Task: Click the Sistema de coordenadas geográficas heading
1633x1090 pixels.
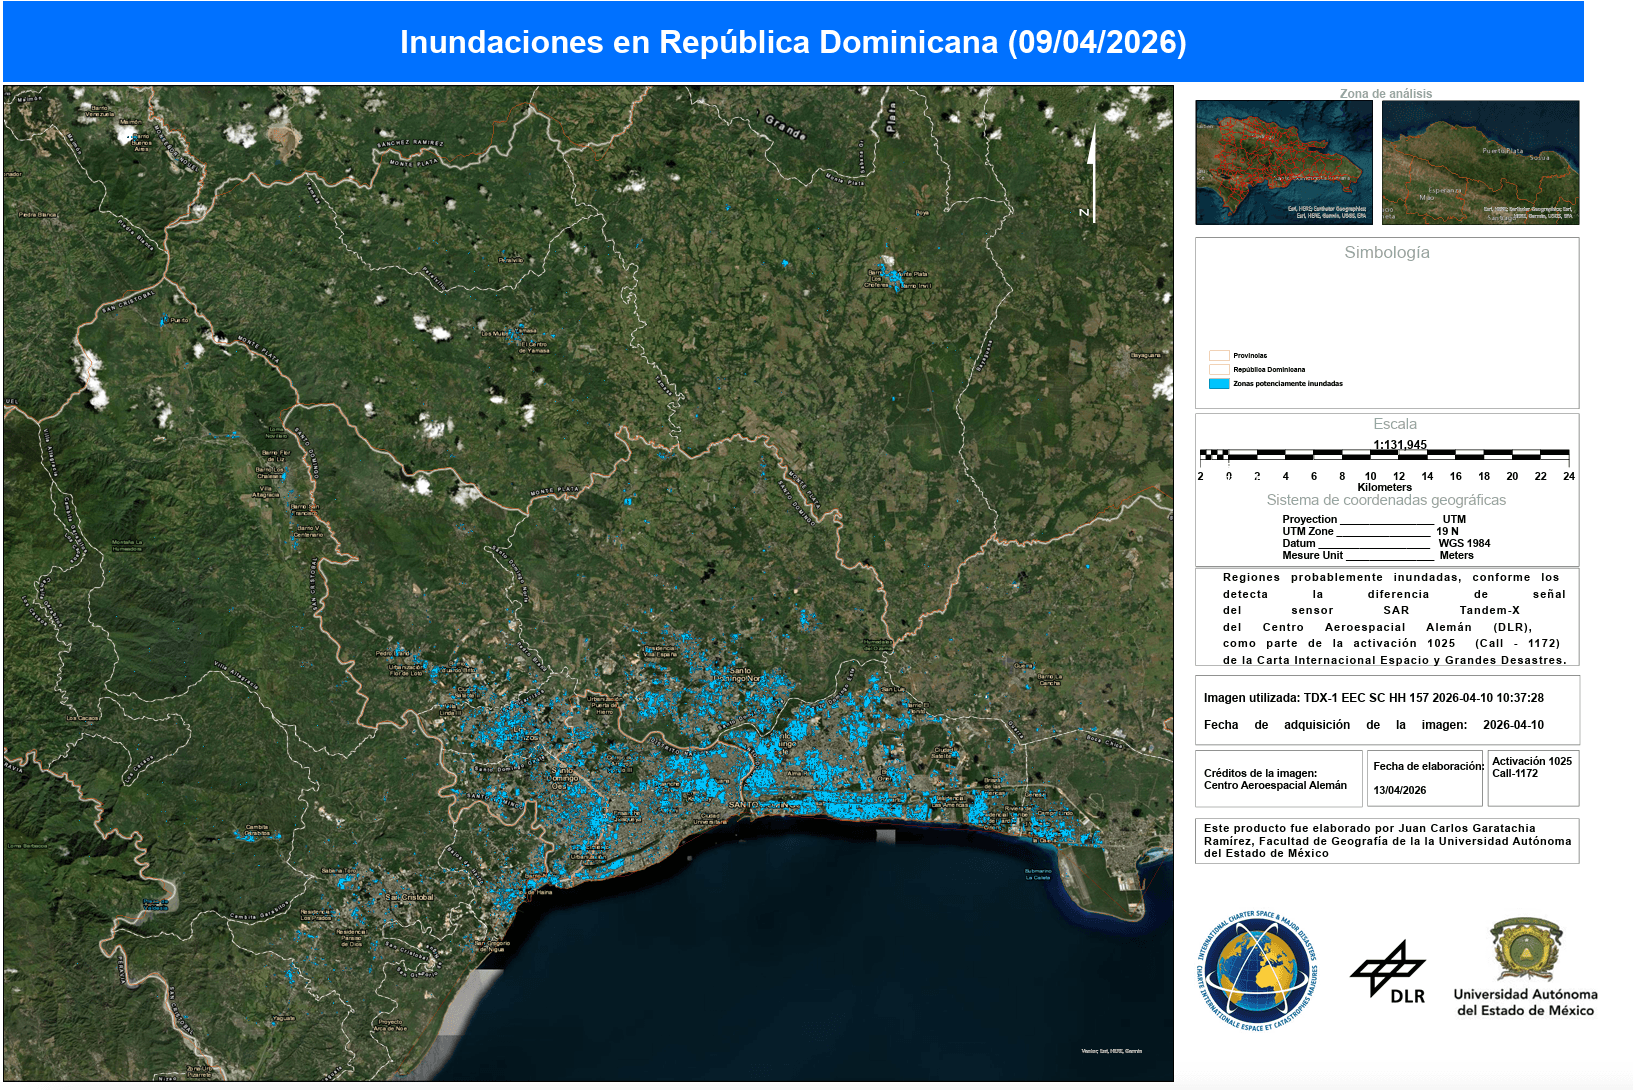Action: tap(1386, 500)
